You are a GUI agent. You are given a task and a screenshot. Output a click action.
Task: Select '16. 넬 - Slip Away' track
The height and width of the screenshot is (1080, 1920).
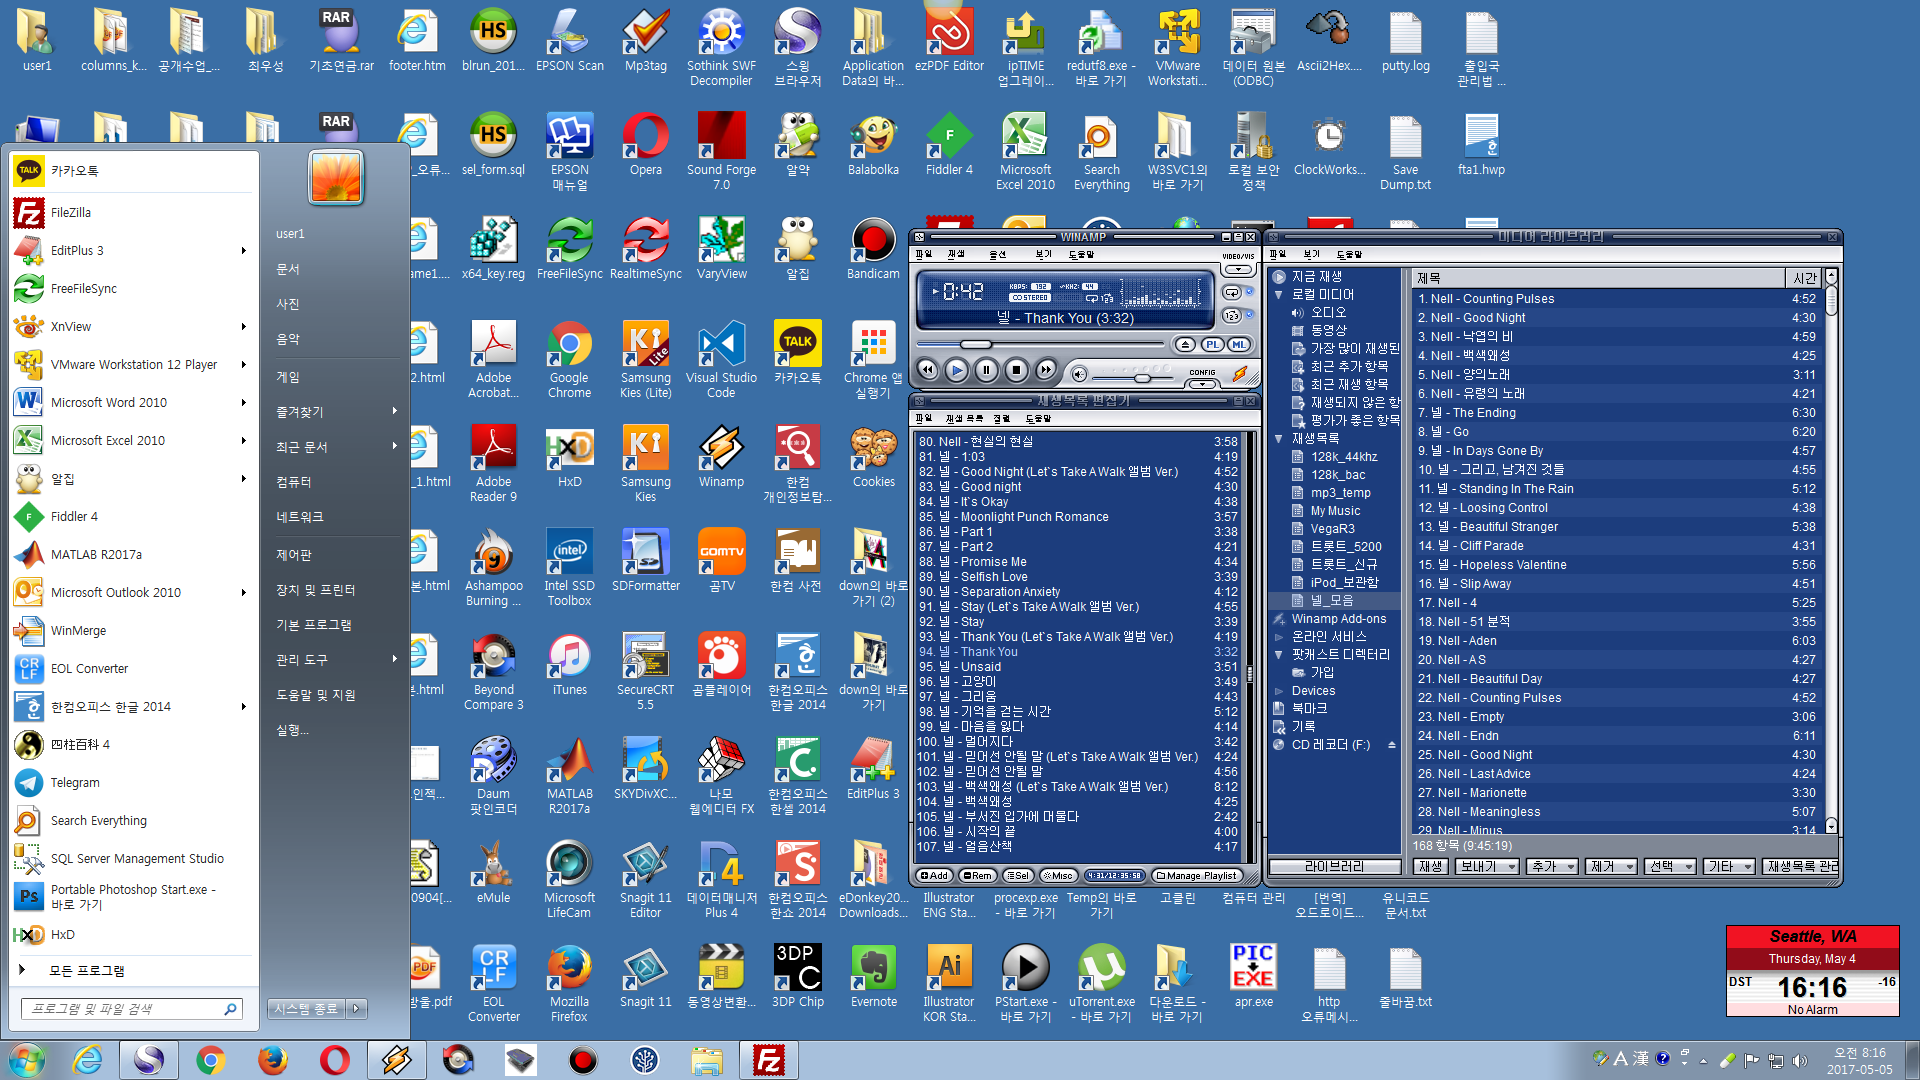tap(1616, 584)
